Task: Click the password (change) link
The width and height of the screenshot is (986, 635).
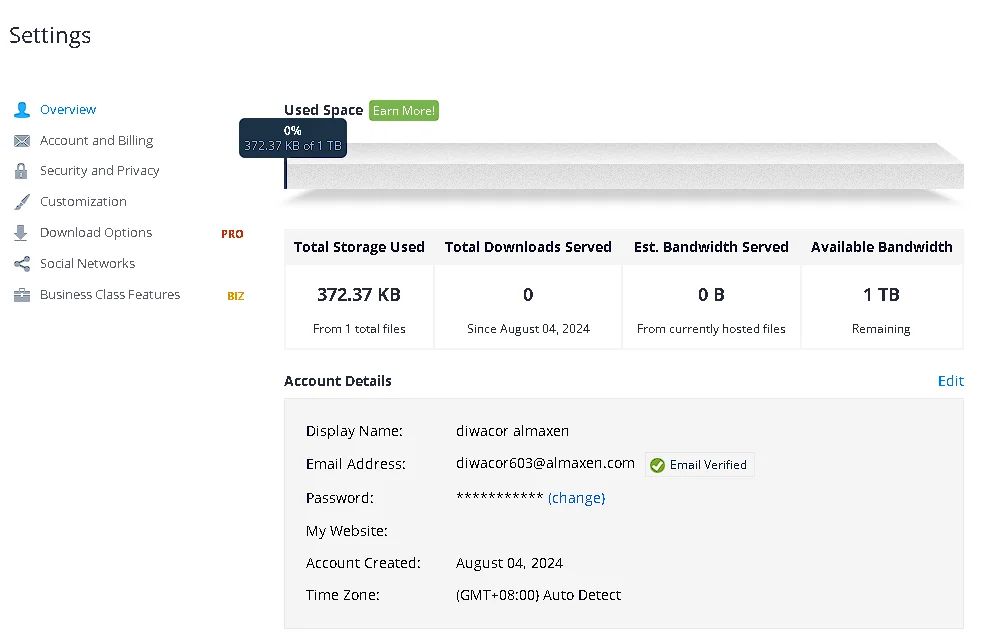Action: coord(577,498)
